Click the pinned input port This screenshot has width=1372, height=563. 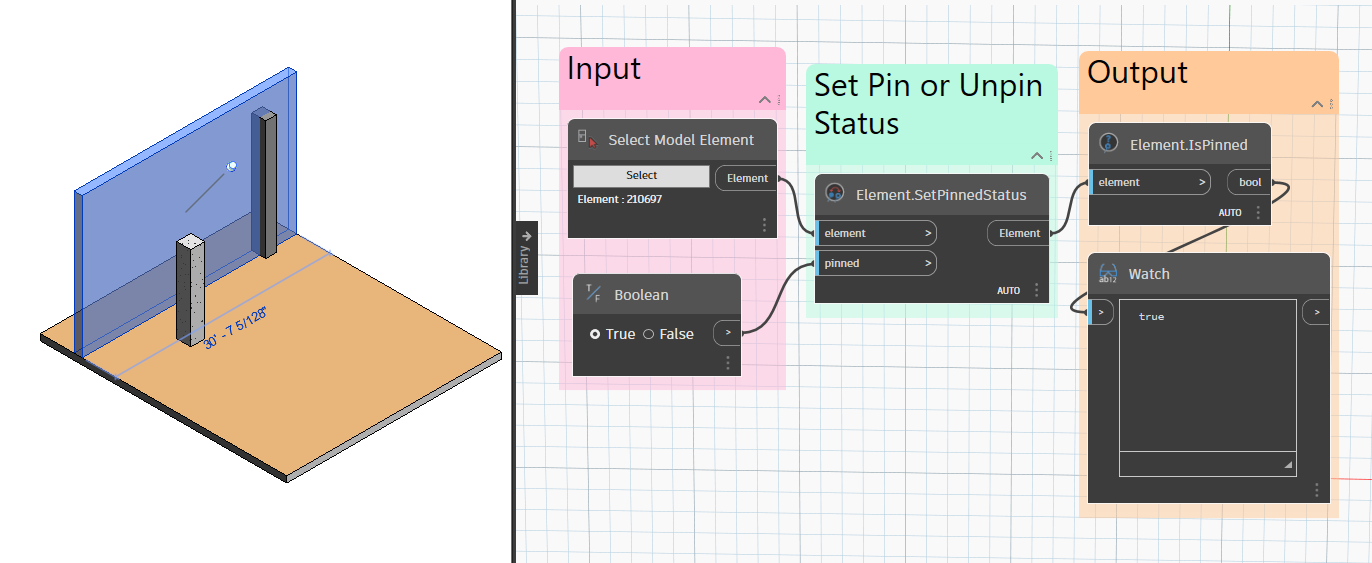tap(877, 263)
